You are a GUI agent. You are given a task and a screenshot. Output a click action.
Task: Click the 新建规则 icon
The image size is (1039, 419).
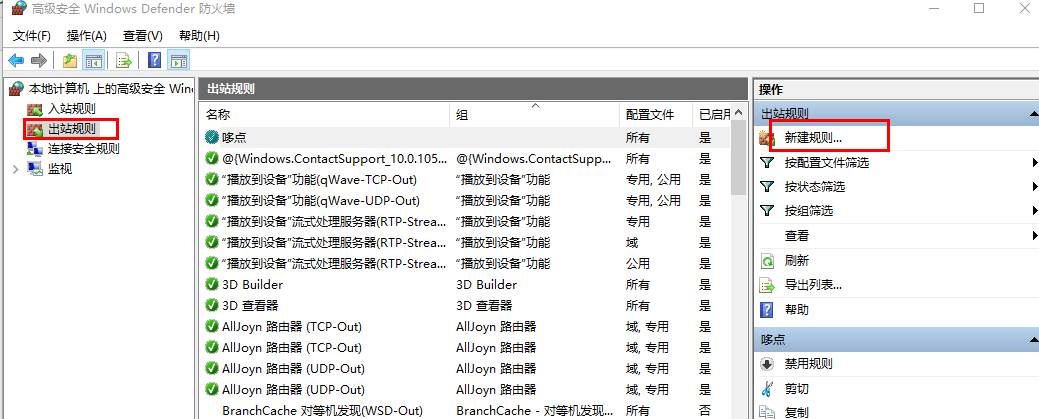(x=767, y=138)
